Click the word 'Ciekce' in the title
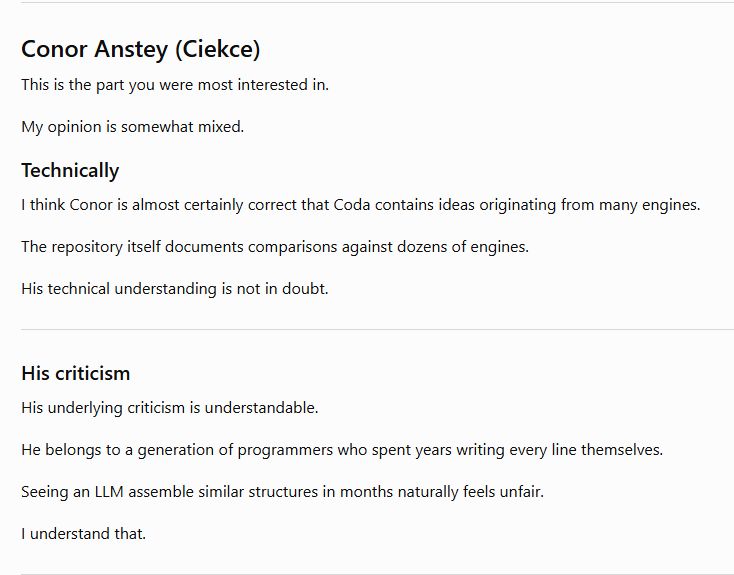This screenshot has width=734, height=575. tap(218, 50)
